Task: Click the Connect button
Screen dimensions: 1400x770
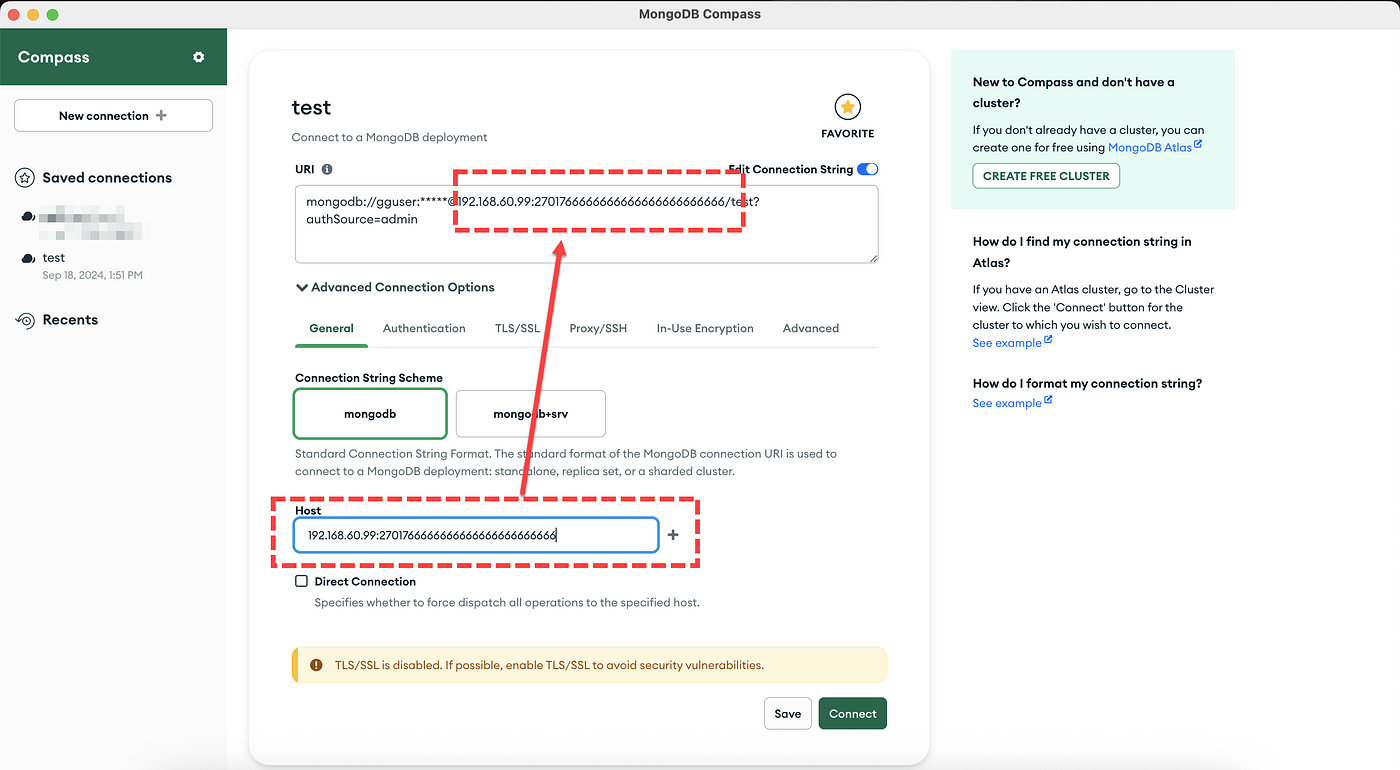Action: (x=853, y=713)
